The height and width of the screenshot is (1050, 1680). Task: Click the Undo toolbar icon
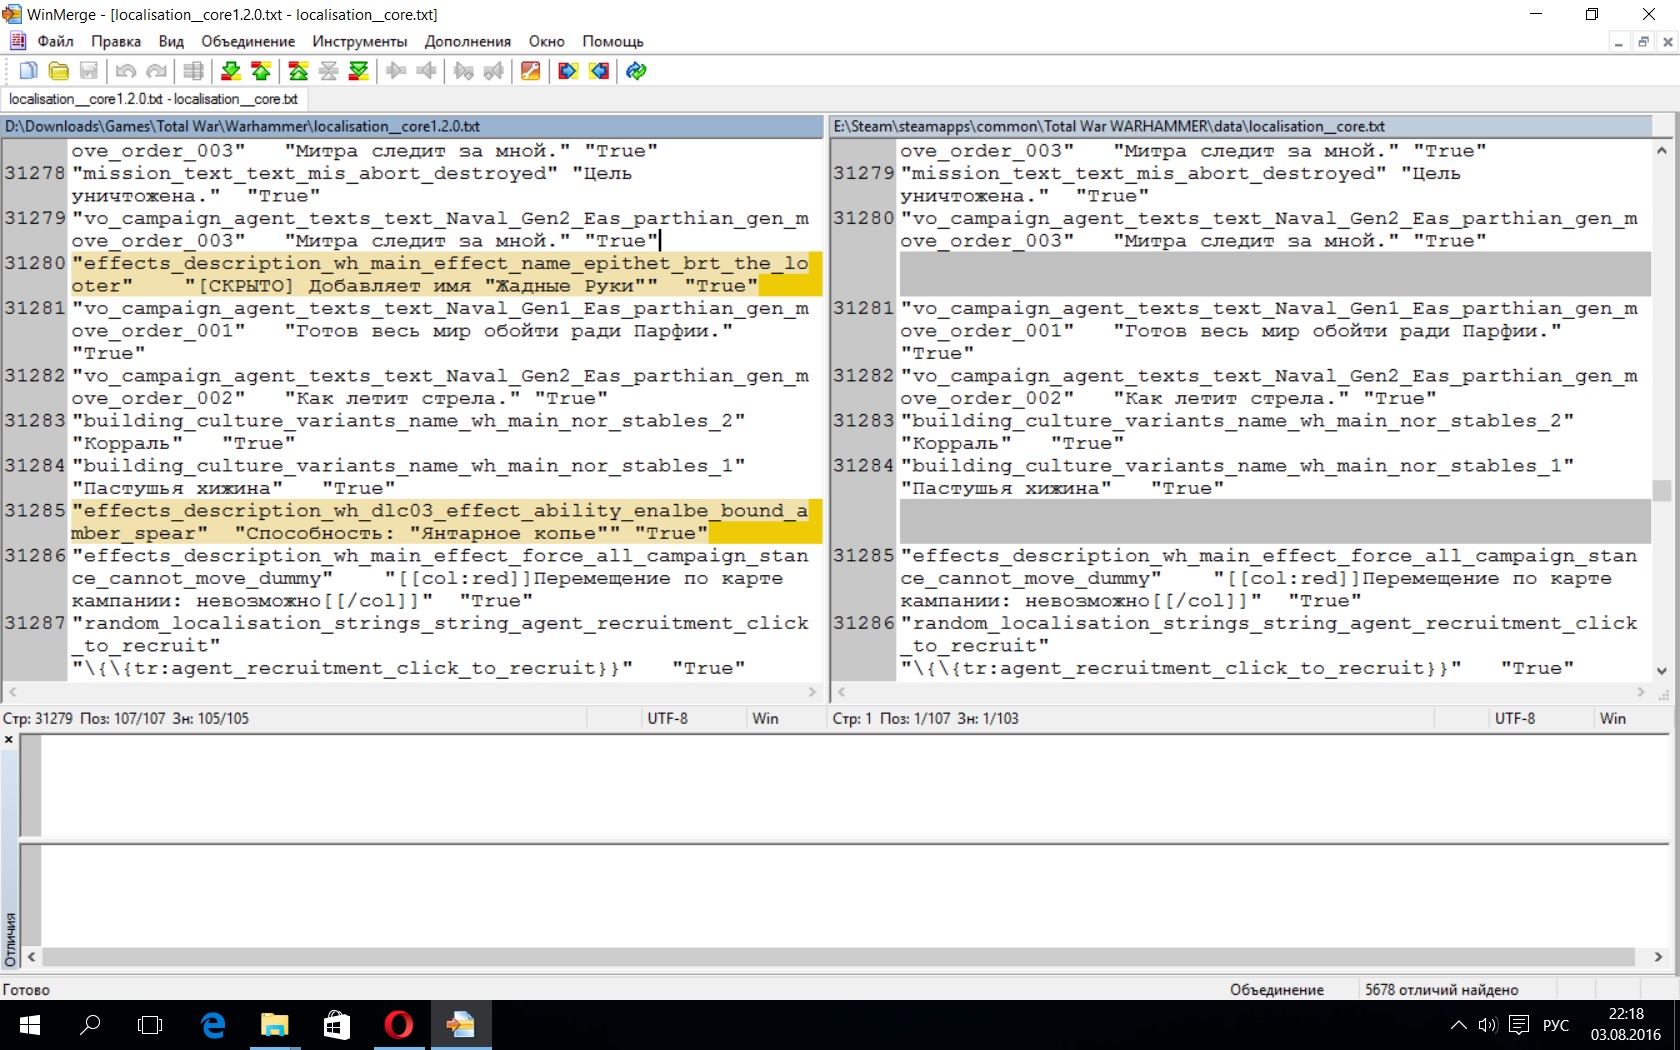[126, 71]
